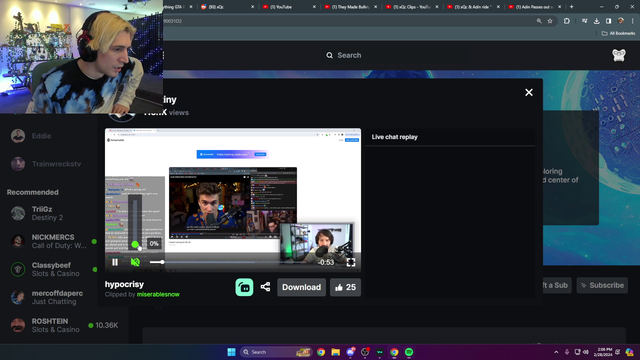Click the microphone tray icon
The image size is (640, 360).
click(x=567, y=352)
